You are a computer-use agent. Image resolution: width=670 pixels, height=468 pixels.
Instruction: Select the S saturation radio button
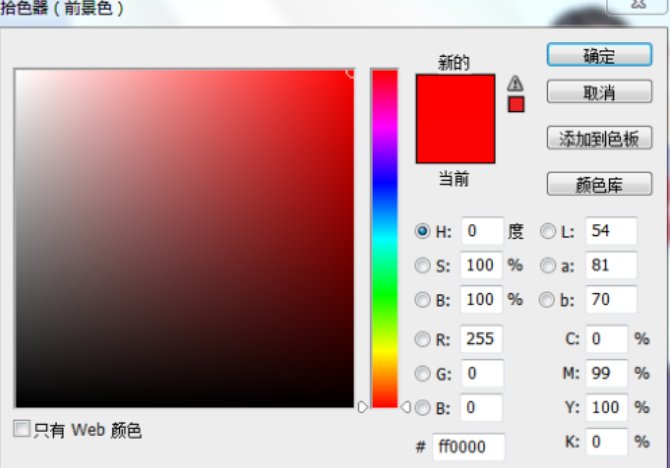pos(422,265)
